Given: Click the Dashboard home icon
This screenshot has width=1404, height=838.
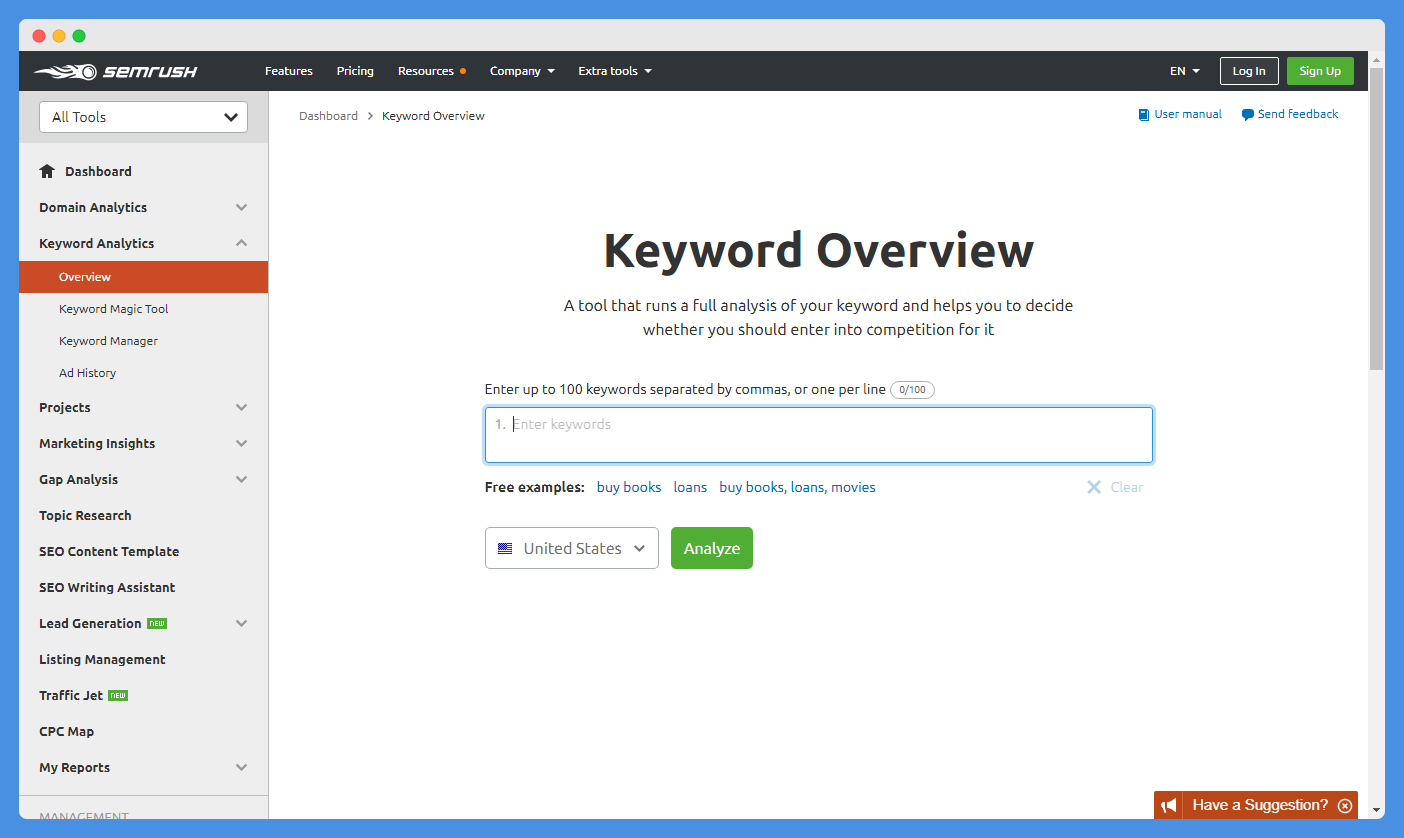Looking at the screenshot, I should tap(47, 171).
